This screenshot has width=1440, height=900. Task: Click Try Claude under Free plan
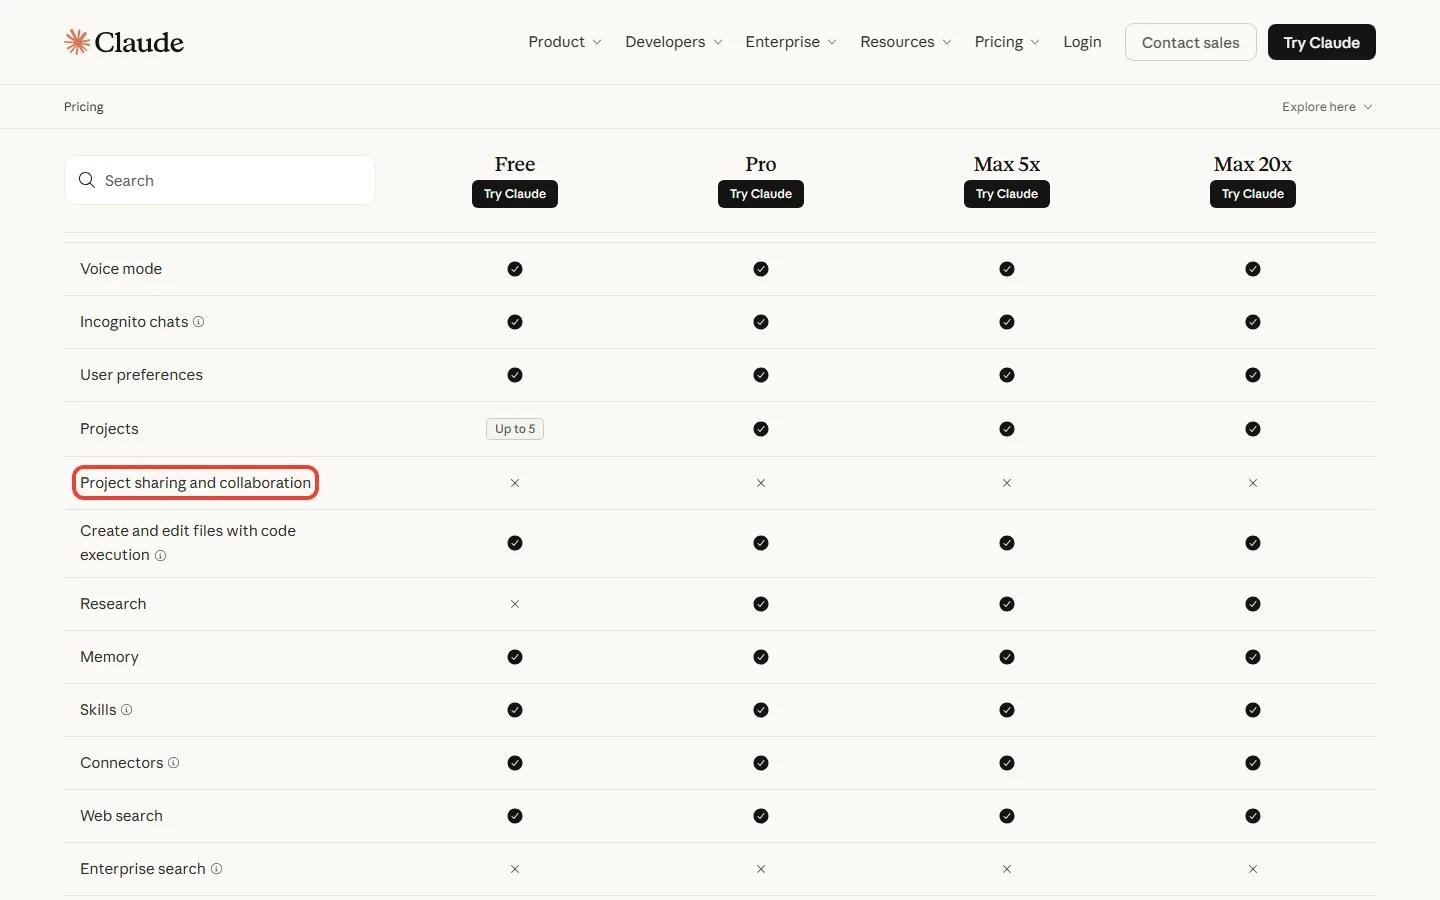pos(515,194)
